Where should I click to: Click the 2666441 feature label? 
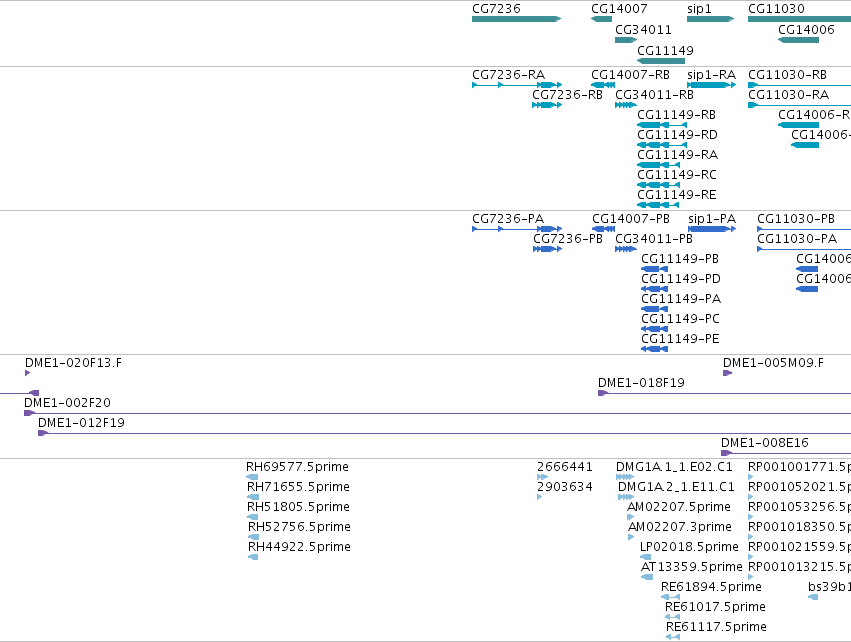564,467
